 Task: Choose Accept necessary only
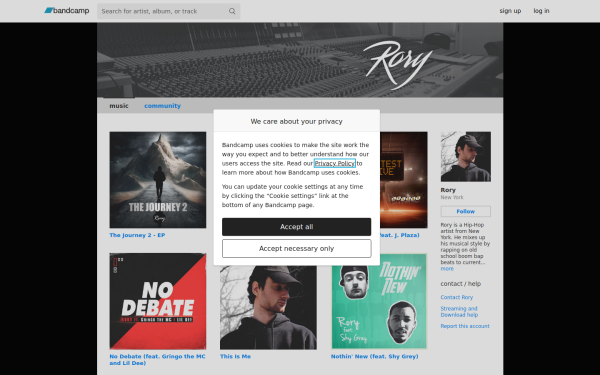coord(297,249)
